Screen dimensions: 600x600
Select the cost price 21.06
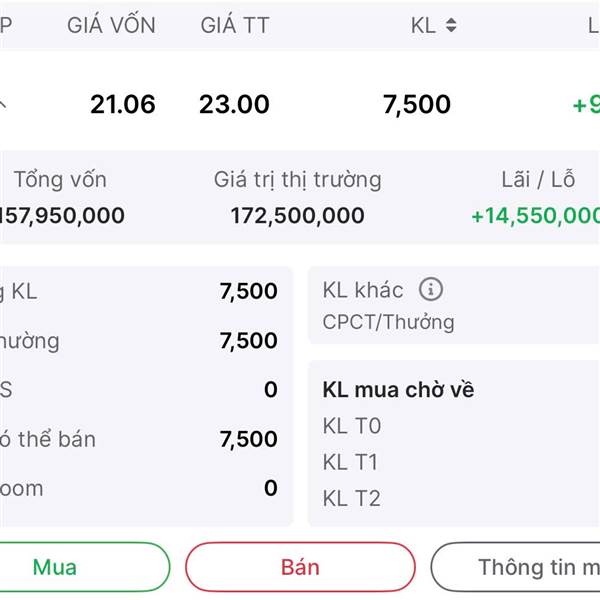122,104
